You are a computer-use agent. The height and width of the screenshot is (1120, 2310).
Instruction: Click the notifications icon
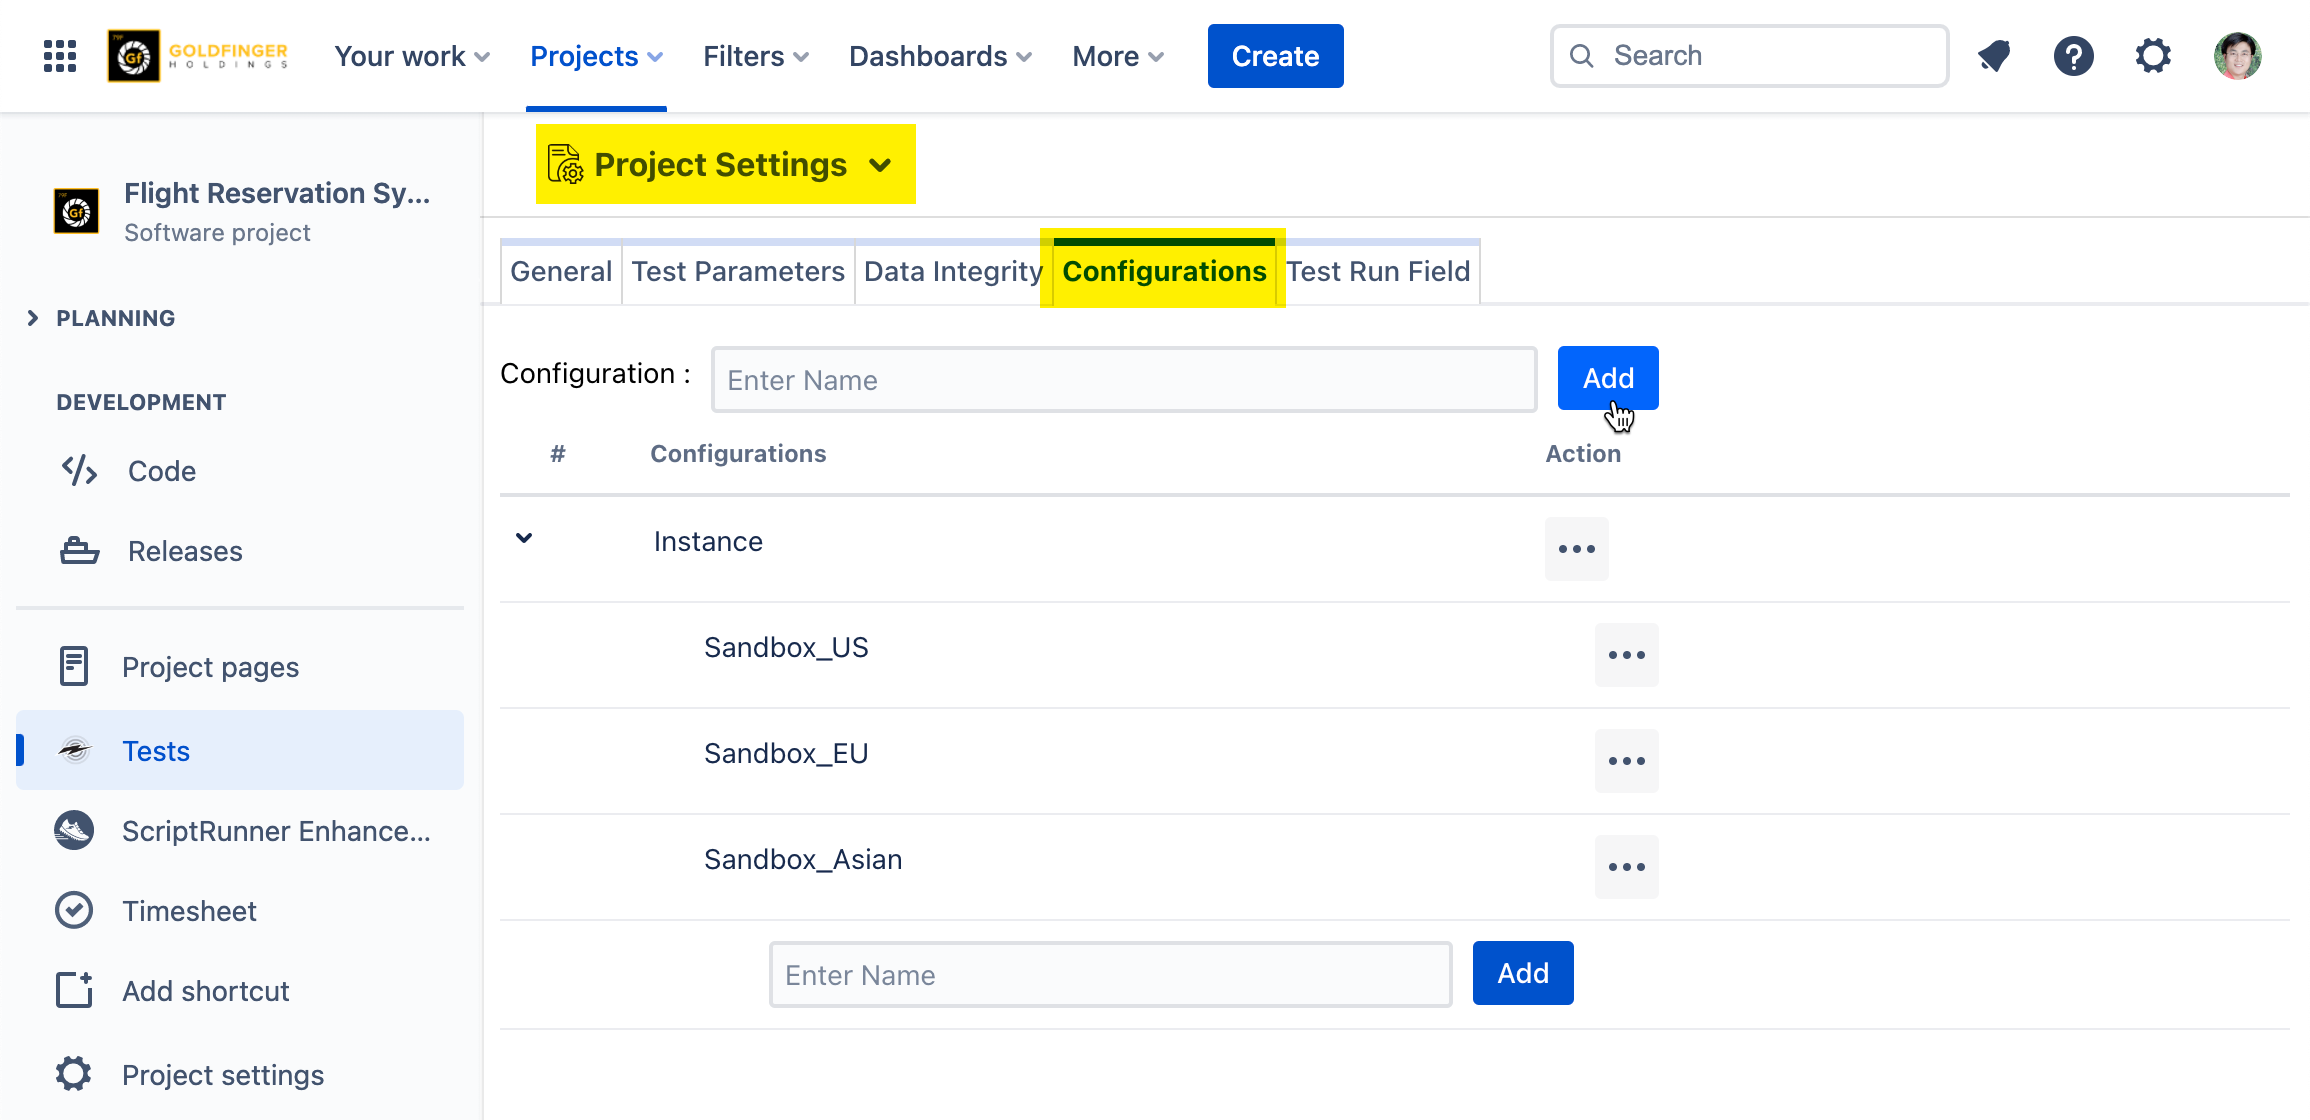[x=1994, y=56]
